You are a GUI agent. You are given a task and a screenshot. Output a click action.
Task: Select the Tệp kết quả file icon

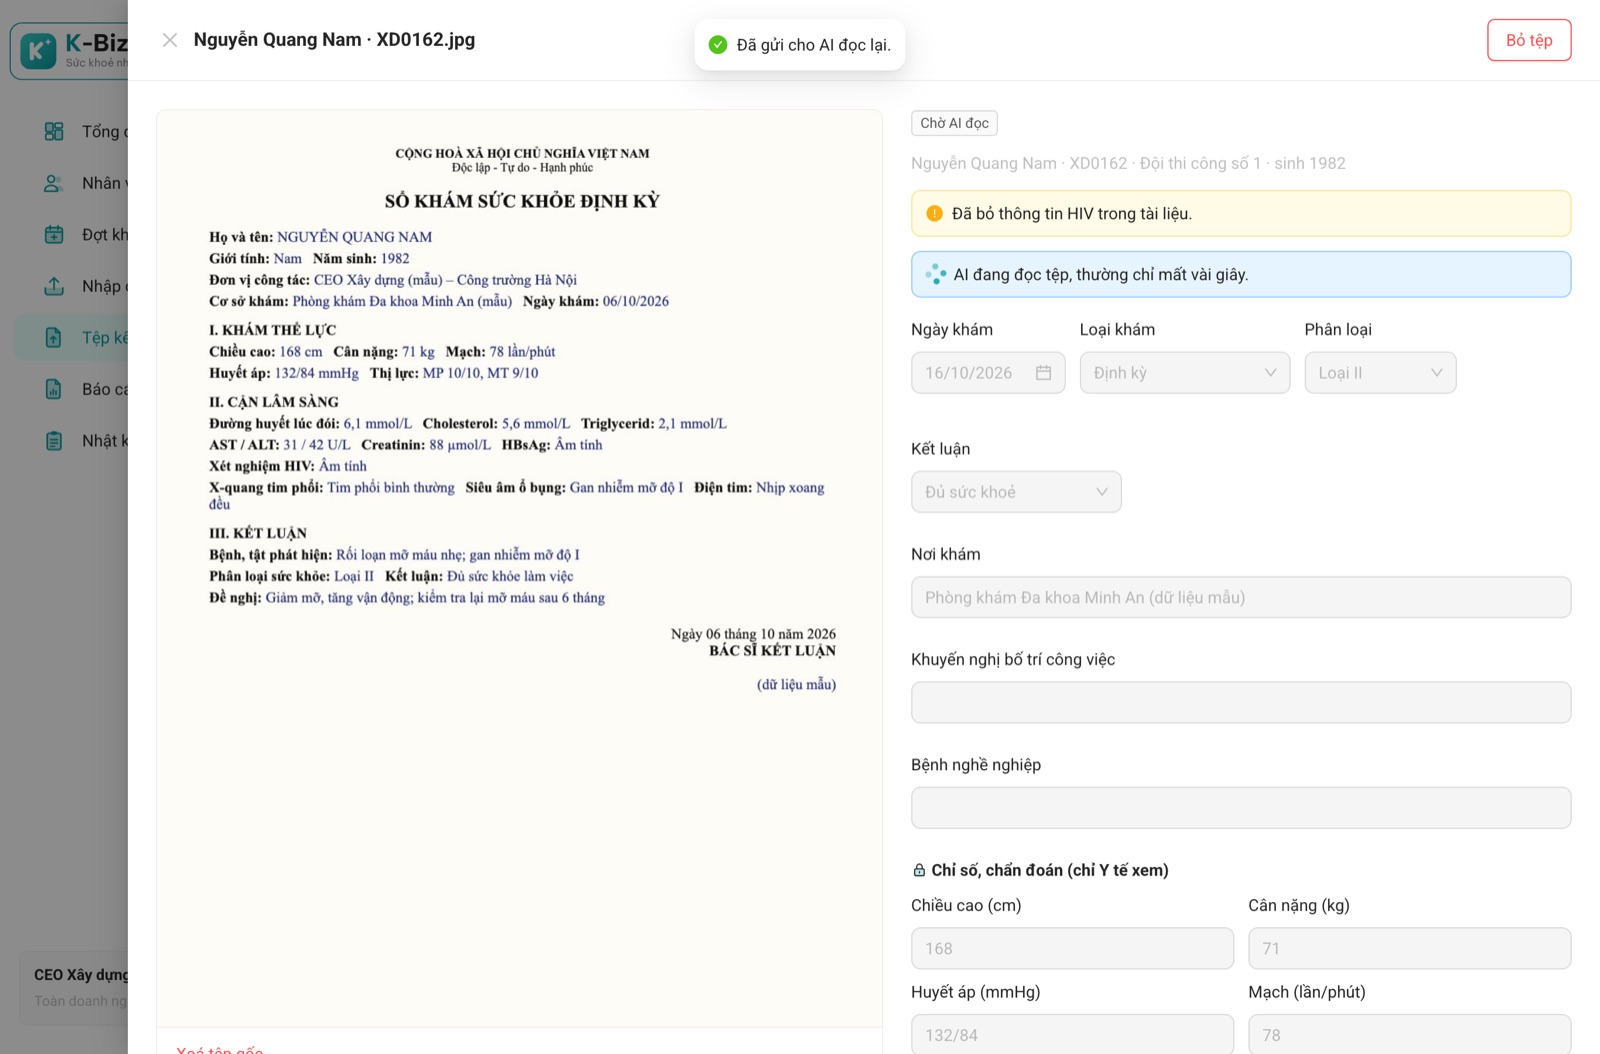[x=54, y=338]
